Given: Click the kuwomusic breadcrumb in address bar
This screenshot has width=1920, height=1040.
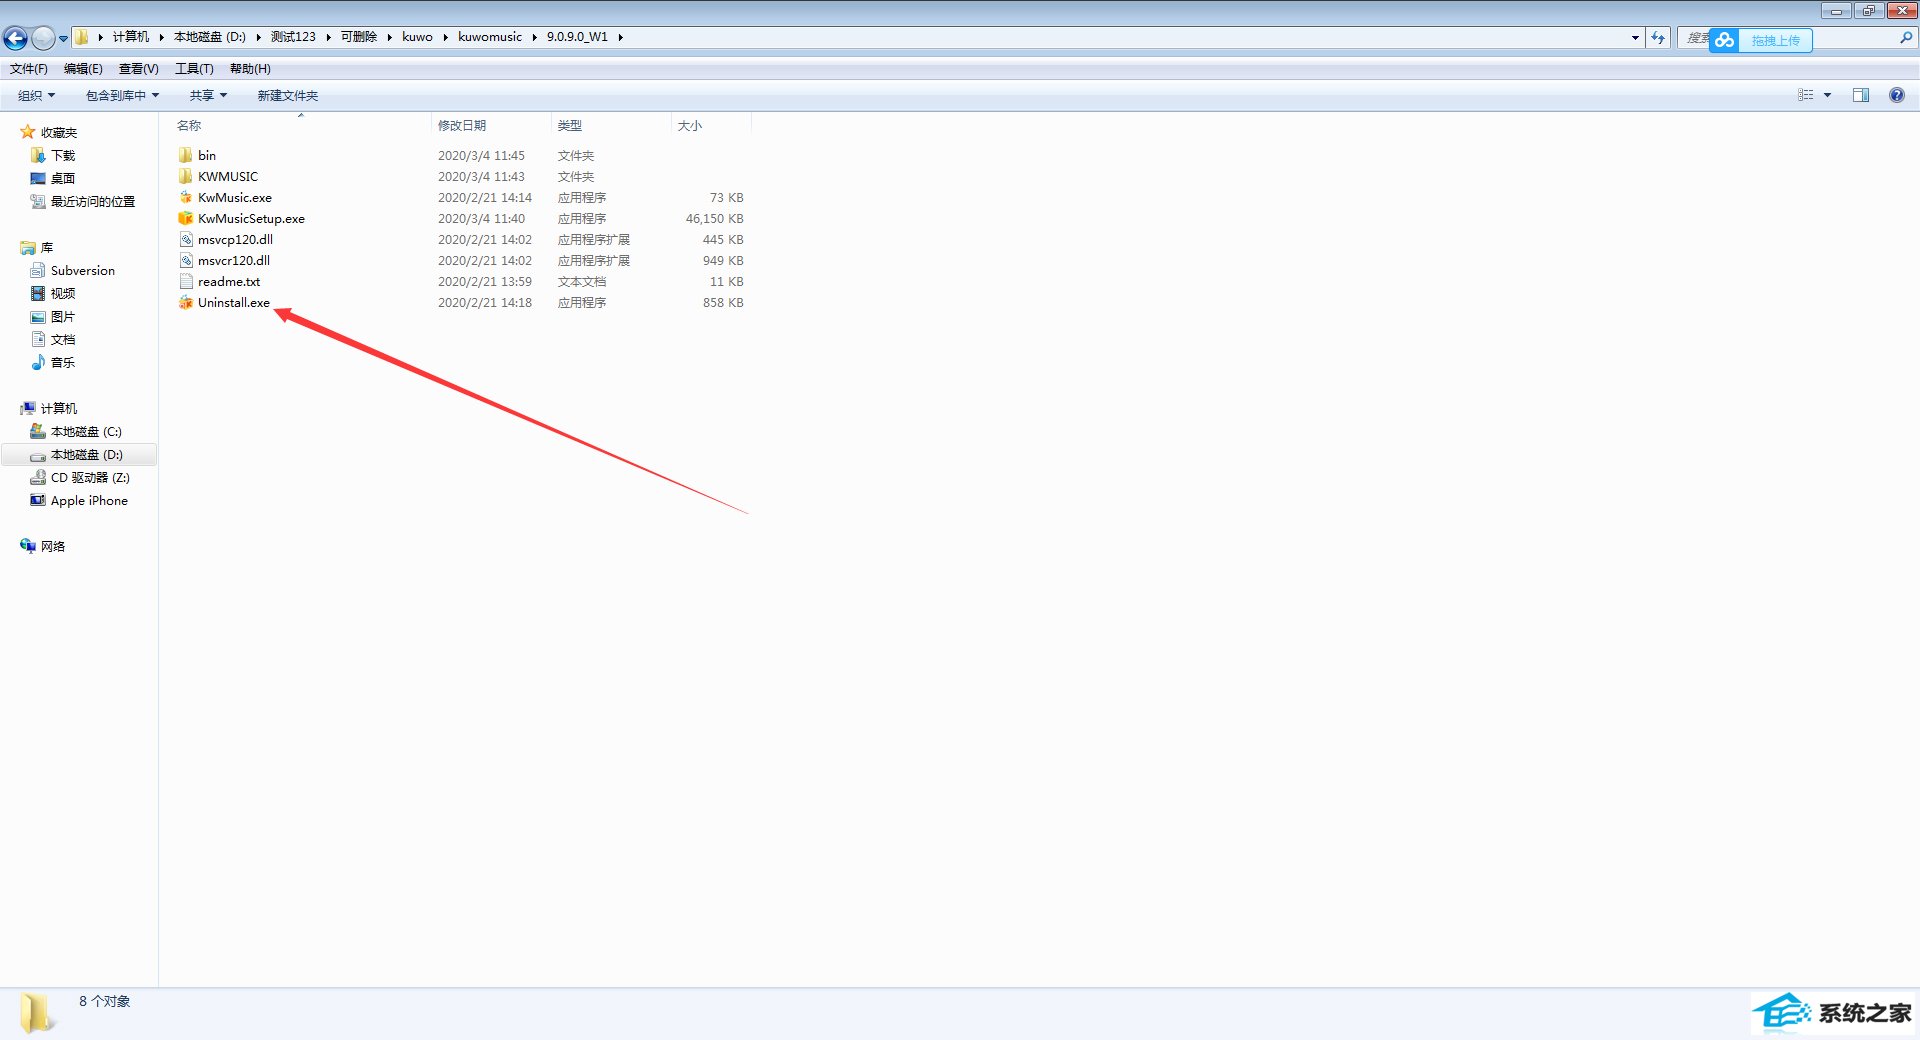Looking at the screenshot, I should point(490,37).
